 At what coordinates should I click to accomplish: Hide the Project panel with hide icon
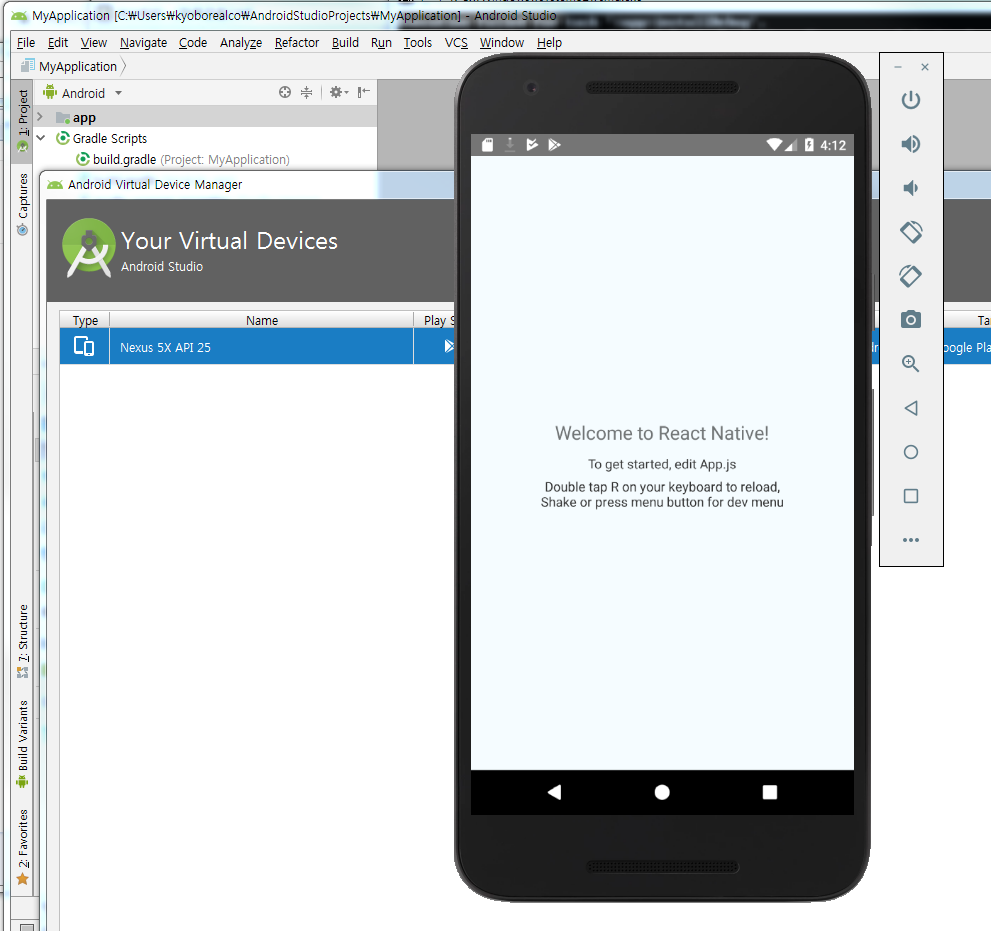tap(363, 92)
